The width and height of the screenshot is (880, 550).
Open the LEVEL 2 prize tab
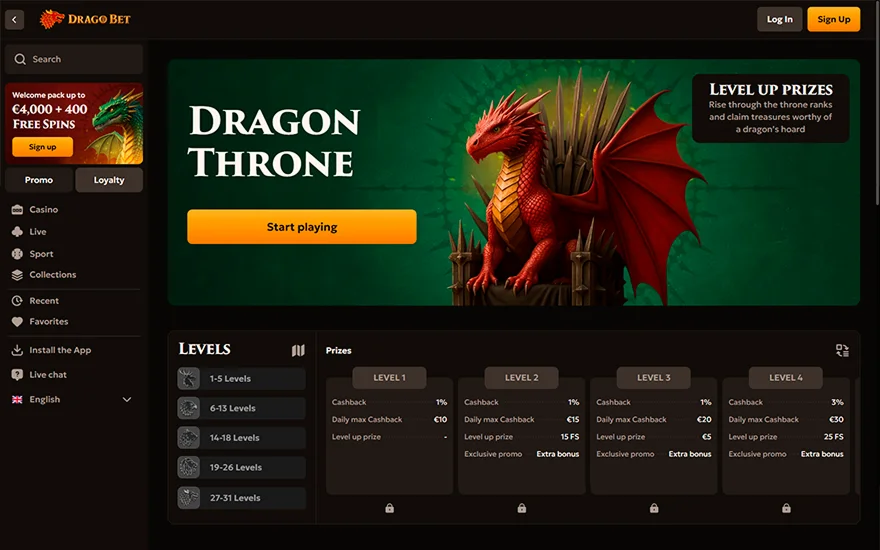521,378
